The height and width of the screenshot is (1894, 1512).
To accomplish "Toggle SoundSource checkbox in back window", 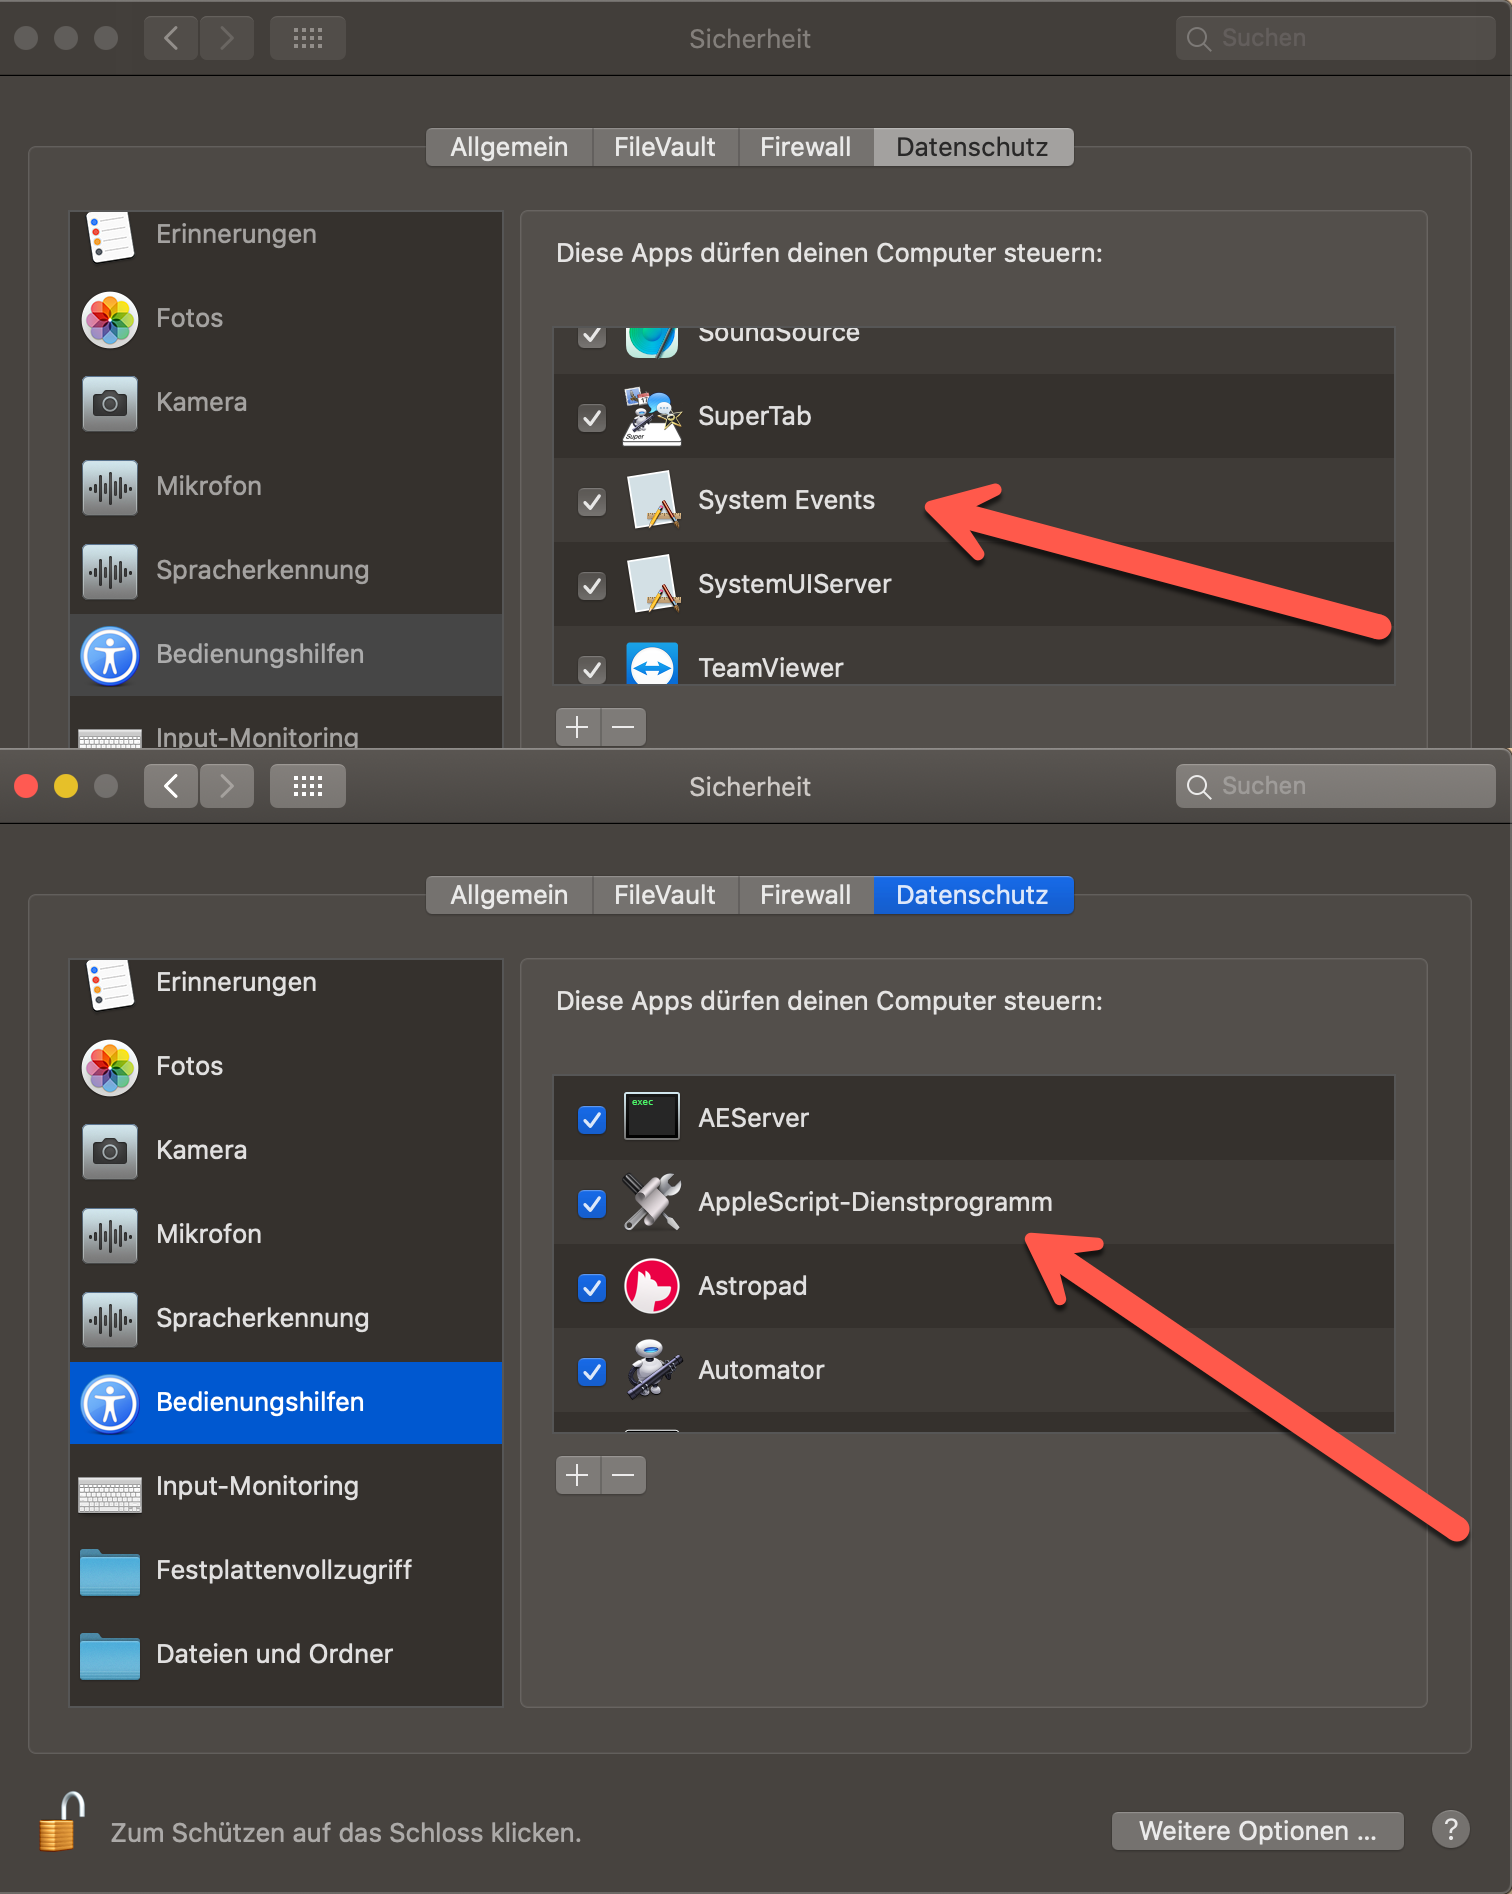I will (x=592, y=336).
